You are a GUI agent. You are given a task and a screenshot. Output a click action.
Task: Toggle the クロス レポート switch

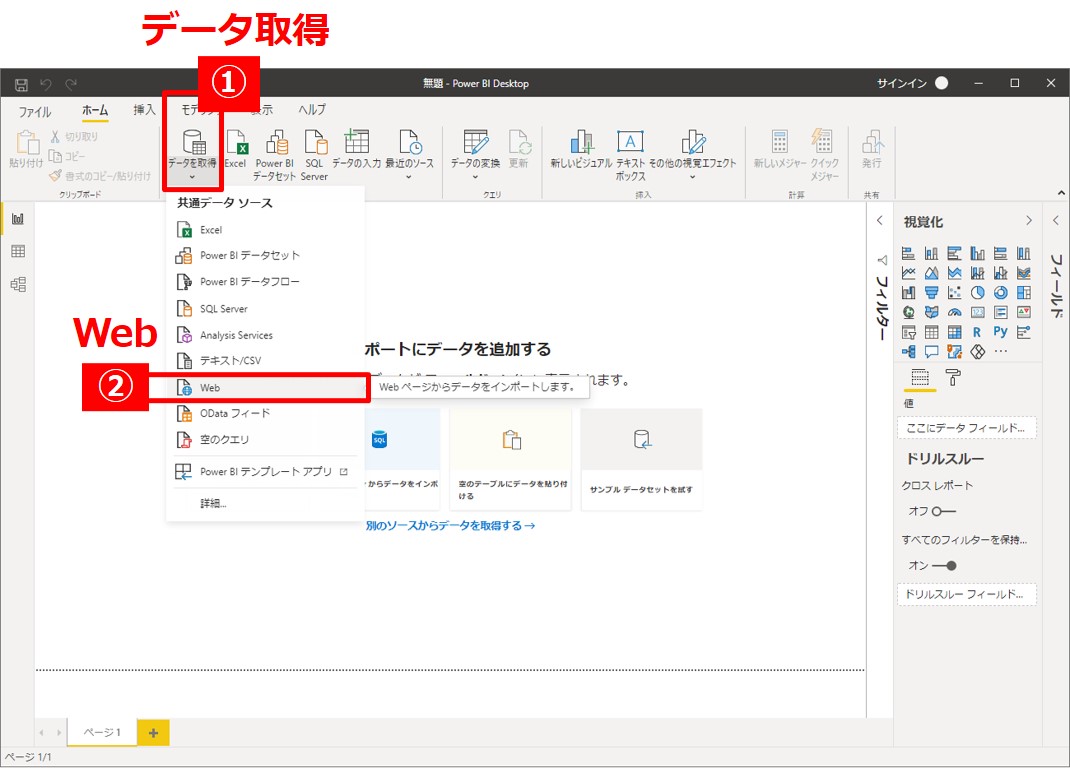[943, 511]
